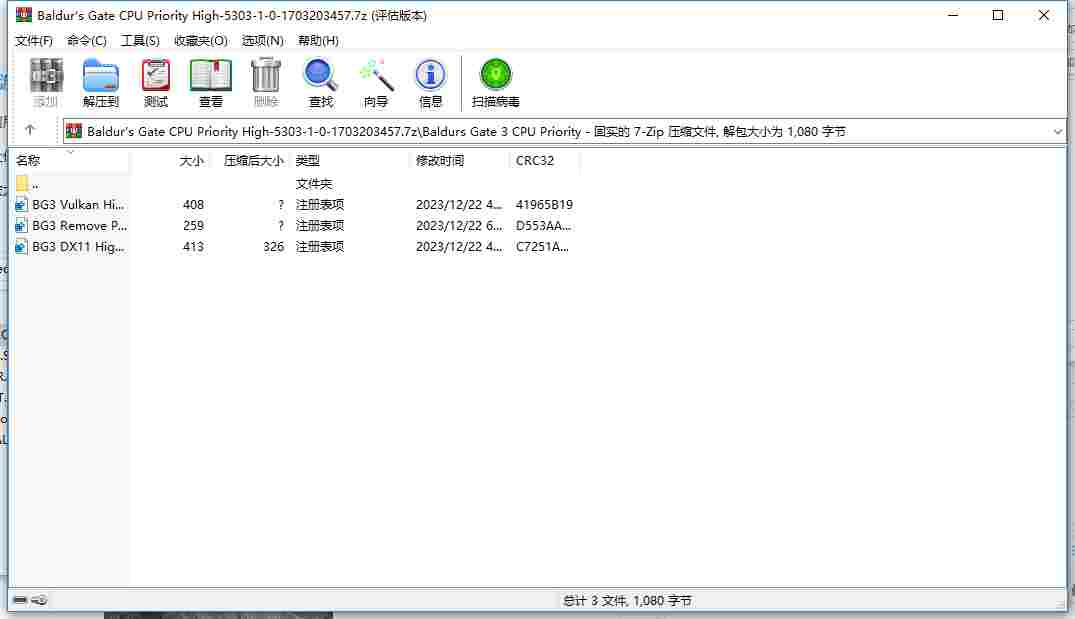Screen dimensions: 1075x619
Task: Click the '..' parent directory entry
Action: (x=35, y=184)
